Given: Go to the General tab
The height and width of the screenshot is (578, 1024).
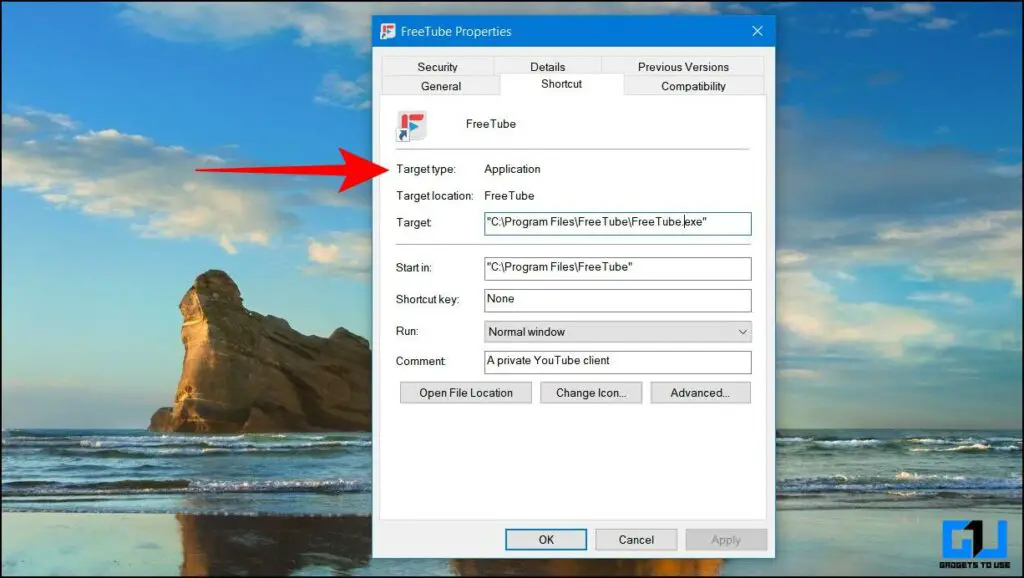Looking at the screenshot, I should point(441,86).
